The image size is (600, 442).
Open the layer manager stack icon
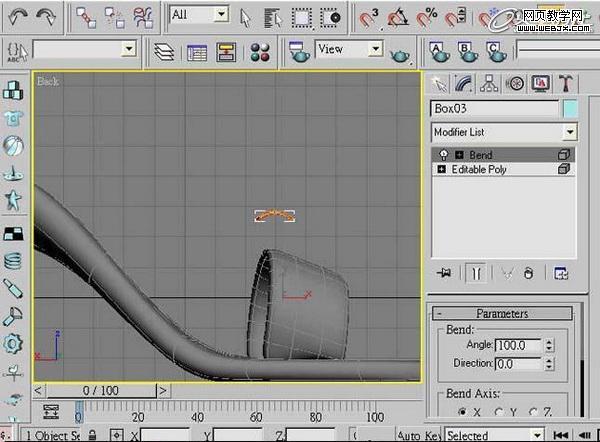tap(164, 52)
